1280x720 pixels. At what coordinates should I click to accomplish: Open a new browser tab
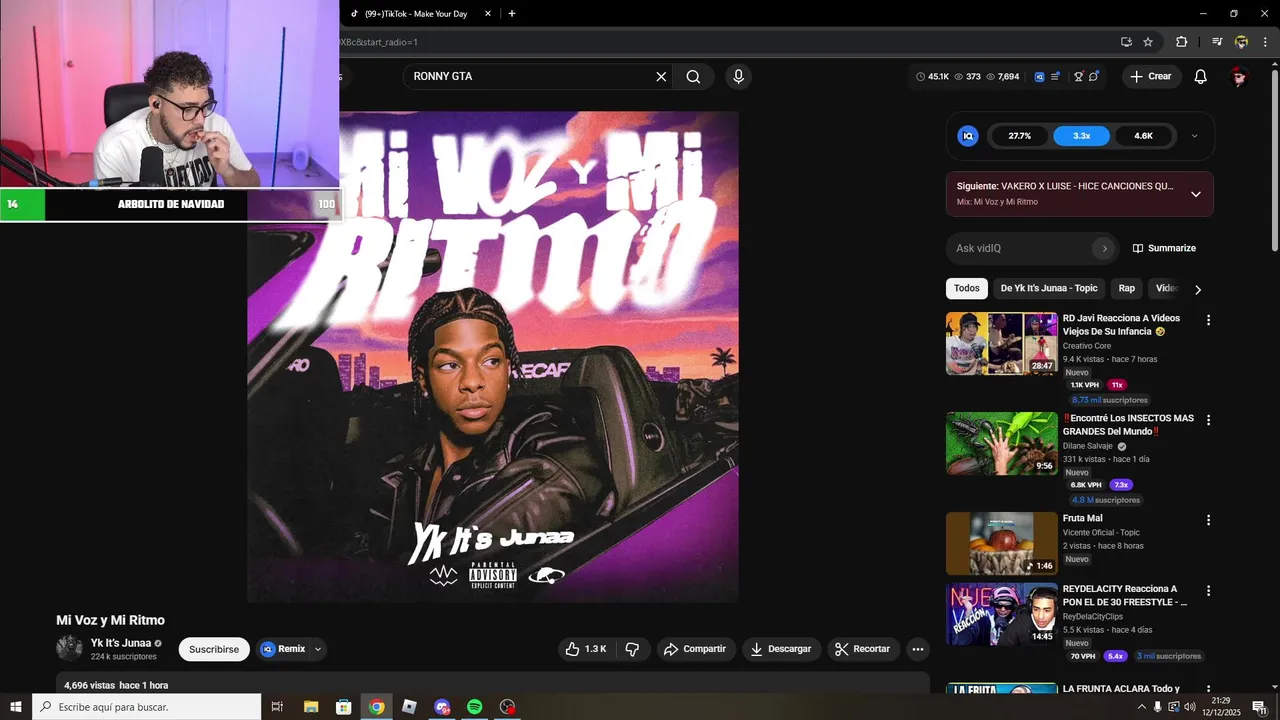pos(512,14)
